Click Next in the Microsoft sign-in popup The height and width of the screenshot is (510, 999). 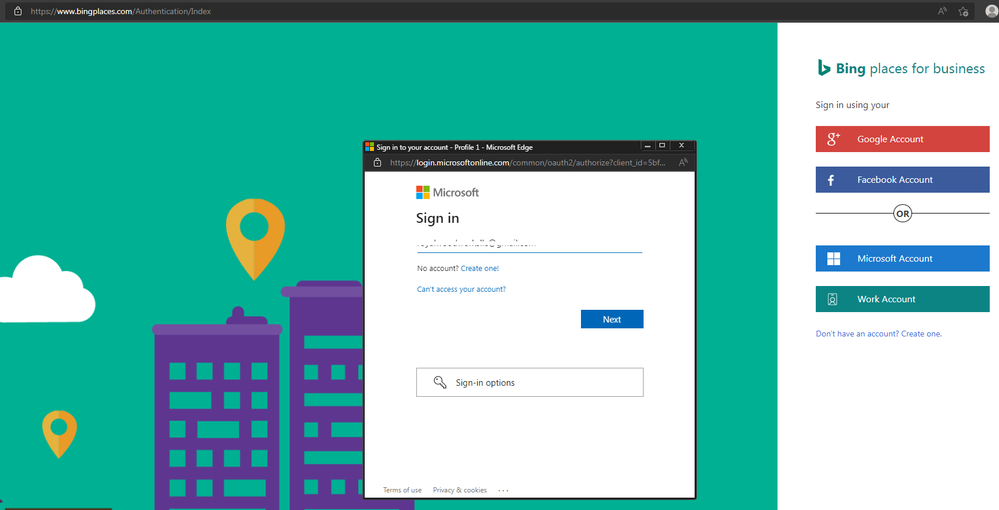click(612, 319)
